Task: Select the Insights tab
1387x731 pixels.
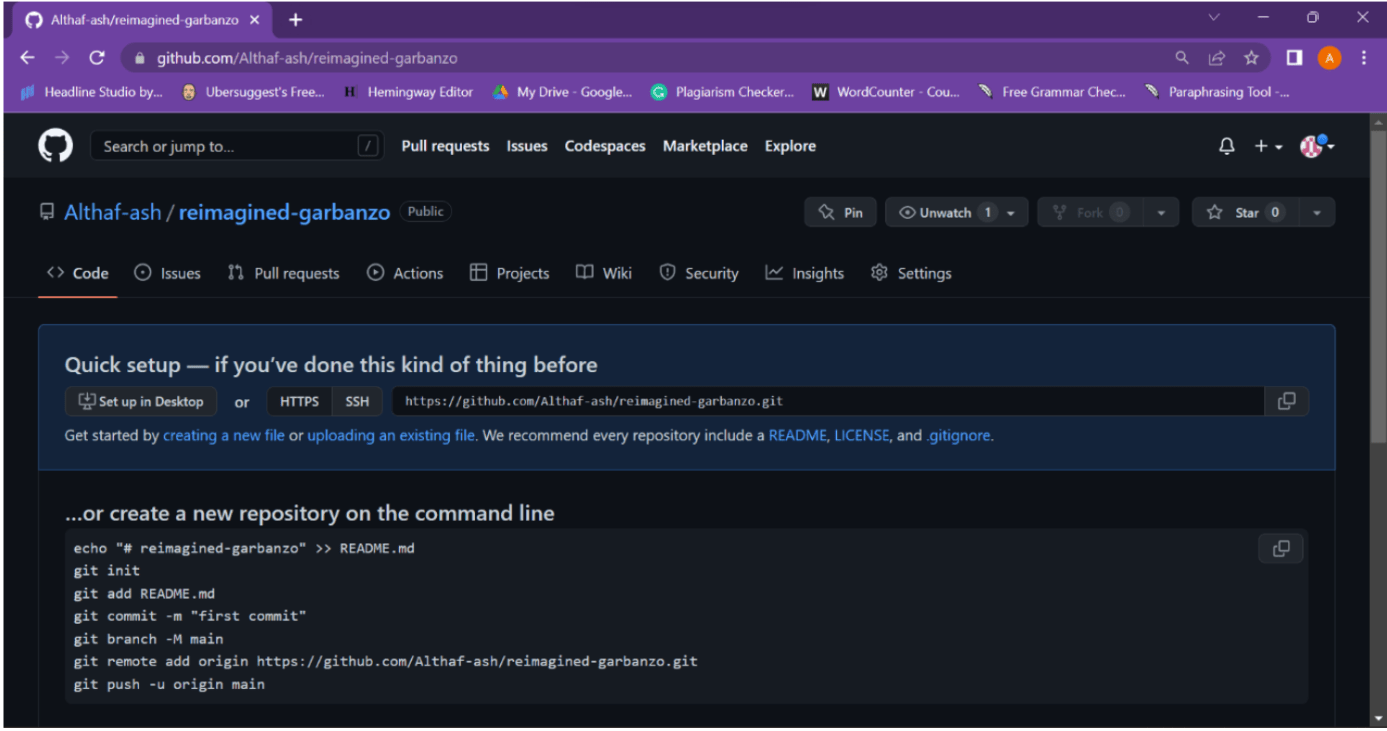Action: (x=805, y=273)
